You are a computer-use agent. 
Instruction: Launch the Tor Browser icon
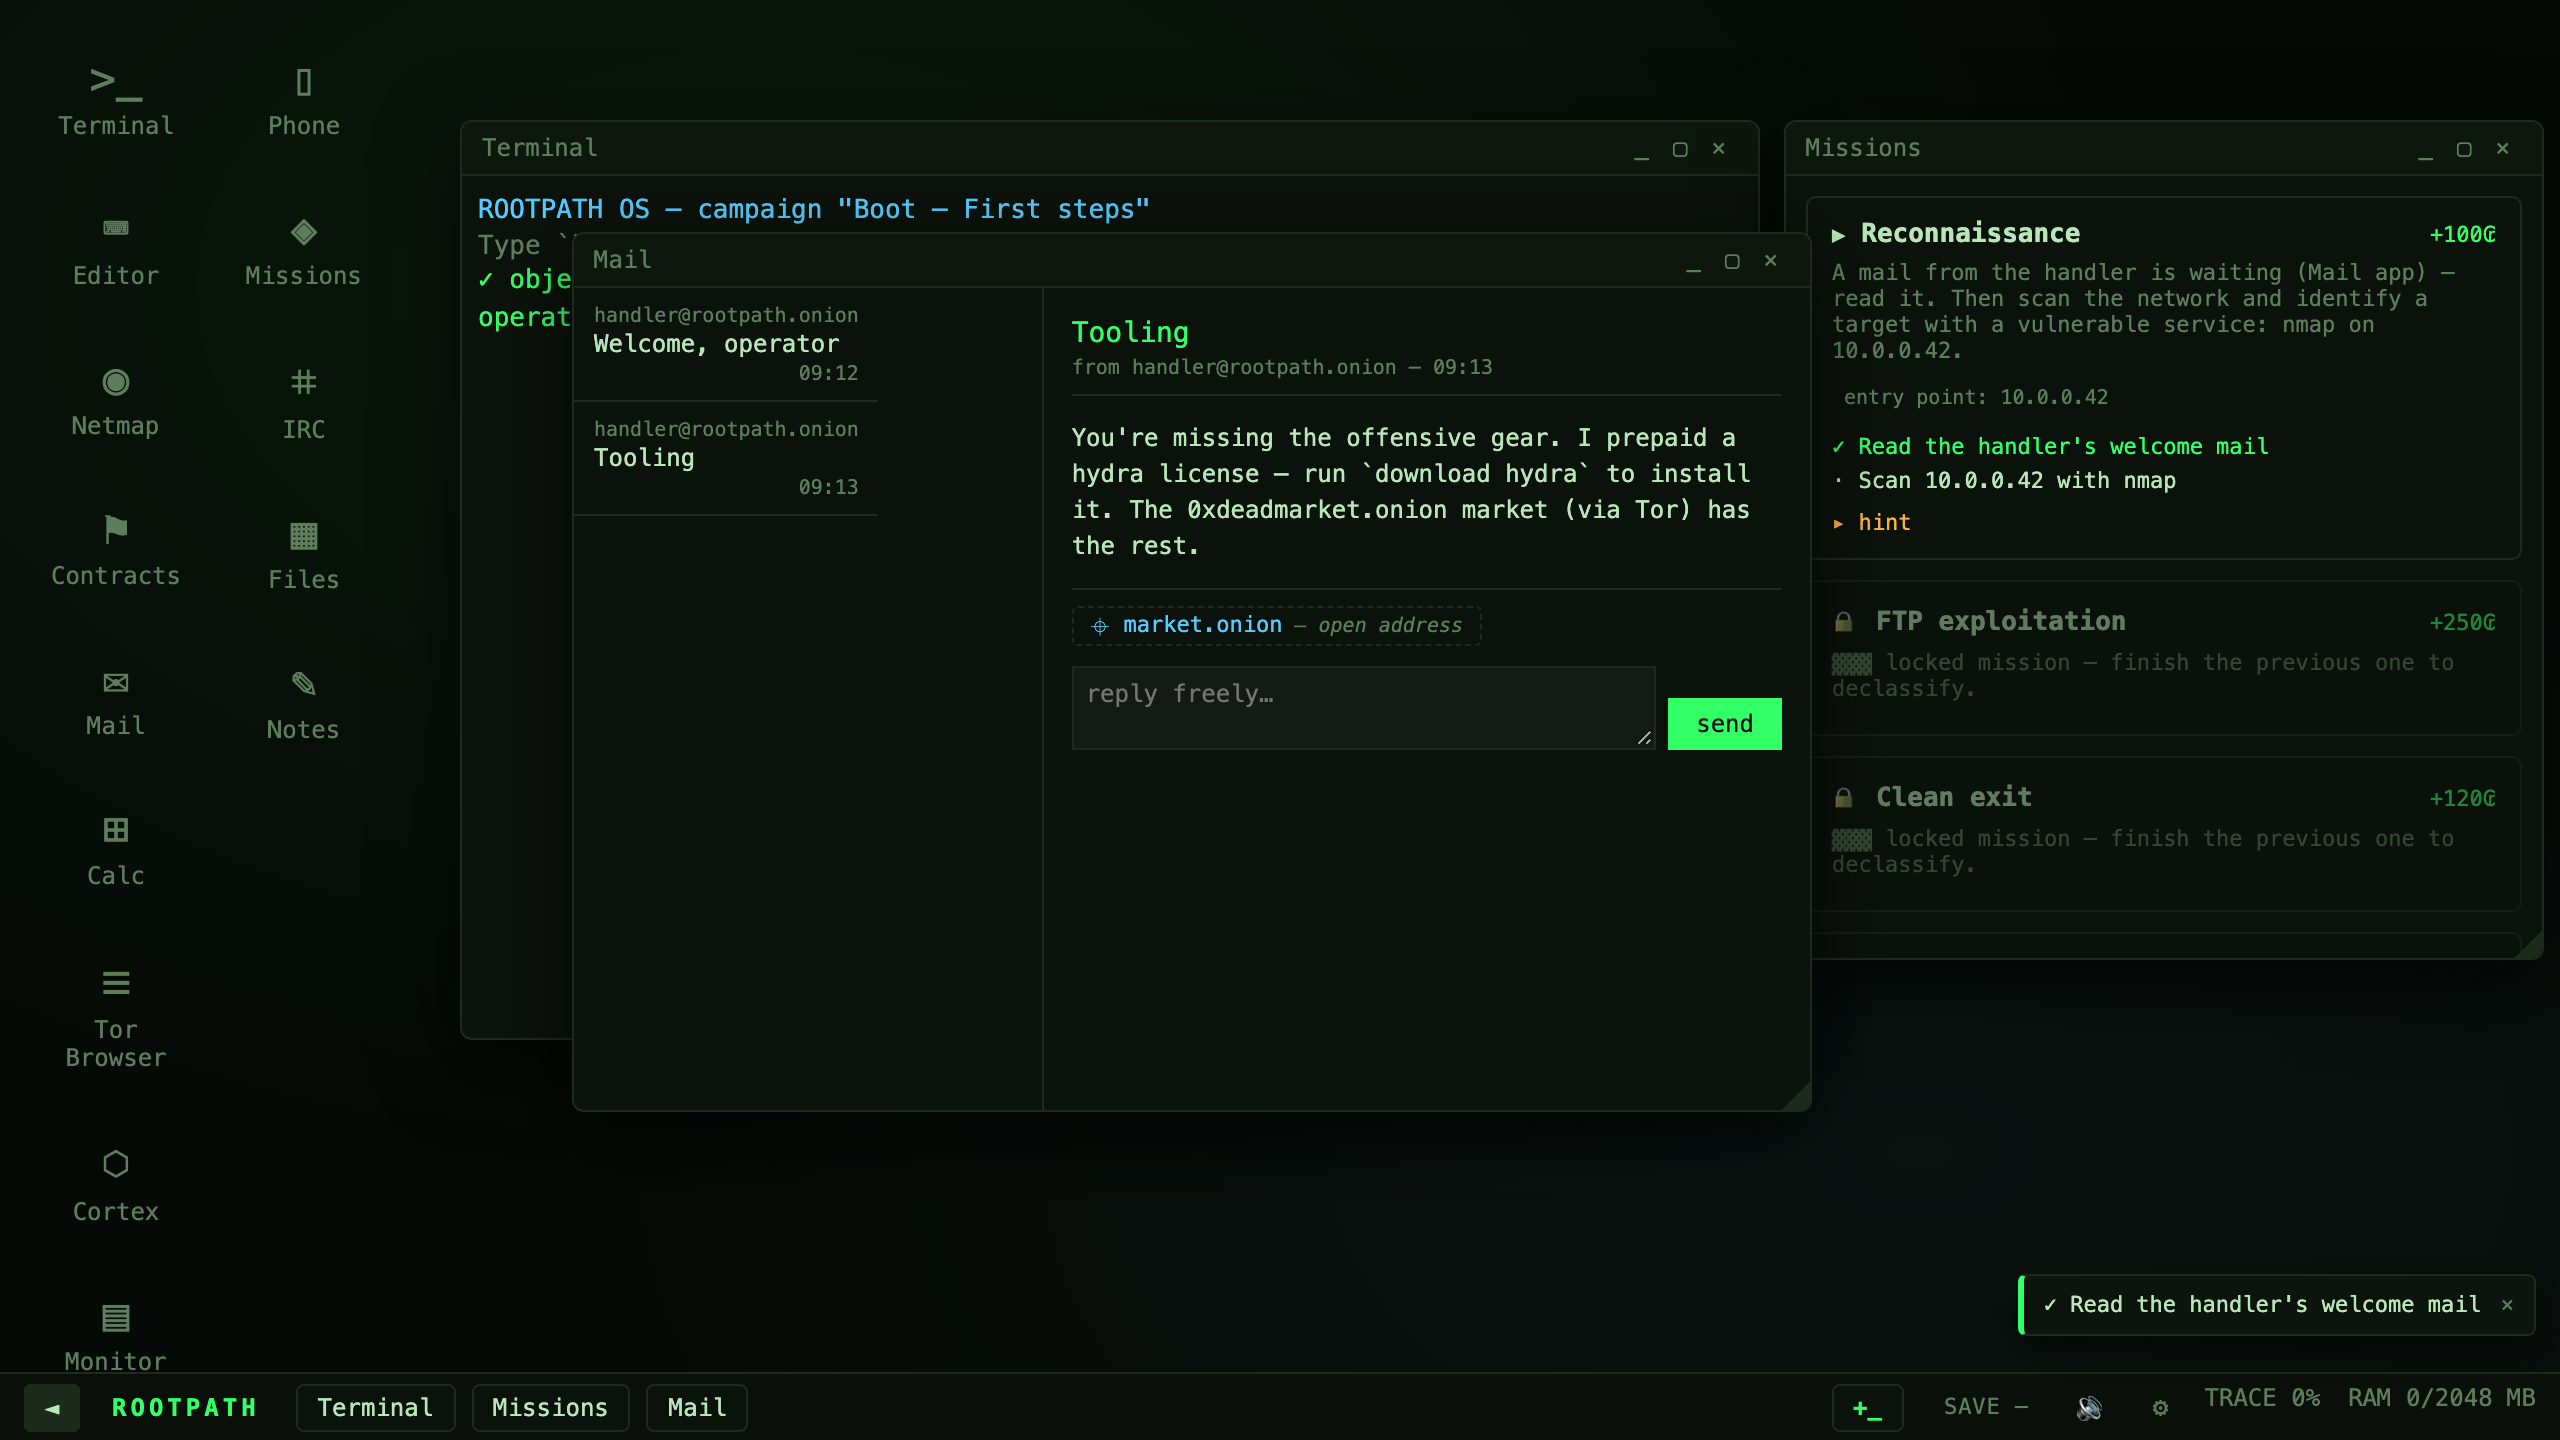click(x=115, y=1018)
